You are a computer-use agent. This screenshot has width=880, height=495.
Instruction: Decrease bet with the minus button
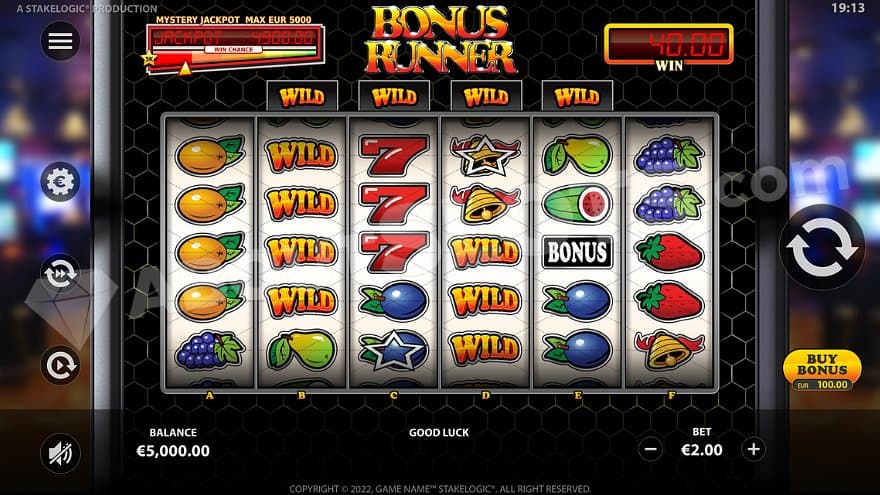[650, 450]
